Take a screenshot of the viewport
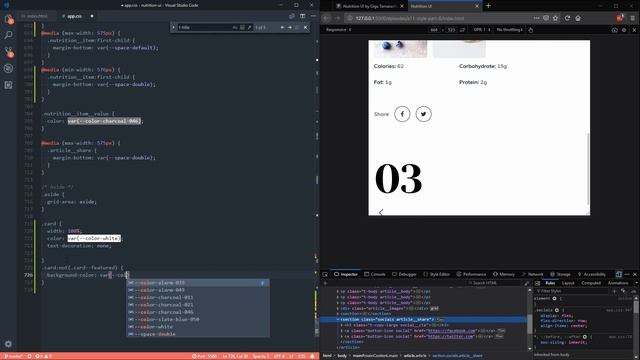This screenshot has width=640, height=360. pos(615,30)
